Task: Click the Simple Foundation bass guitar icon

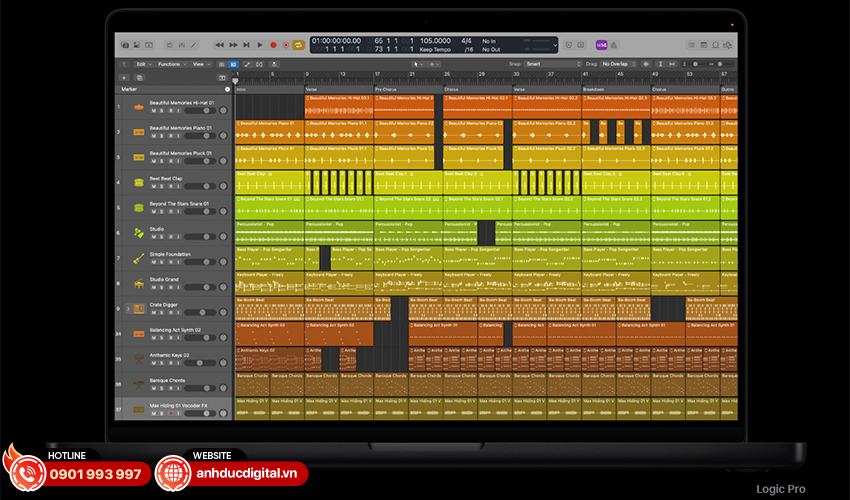Action: (x=137, y=258)
